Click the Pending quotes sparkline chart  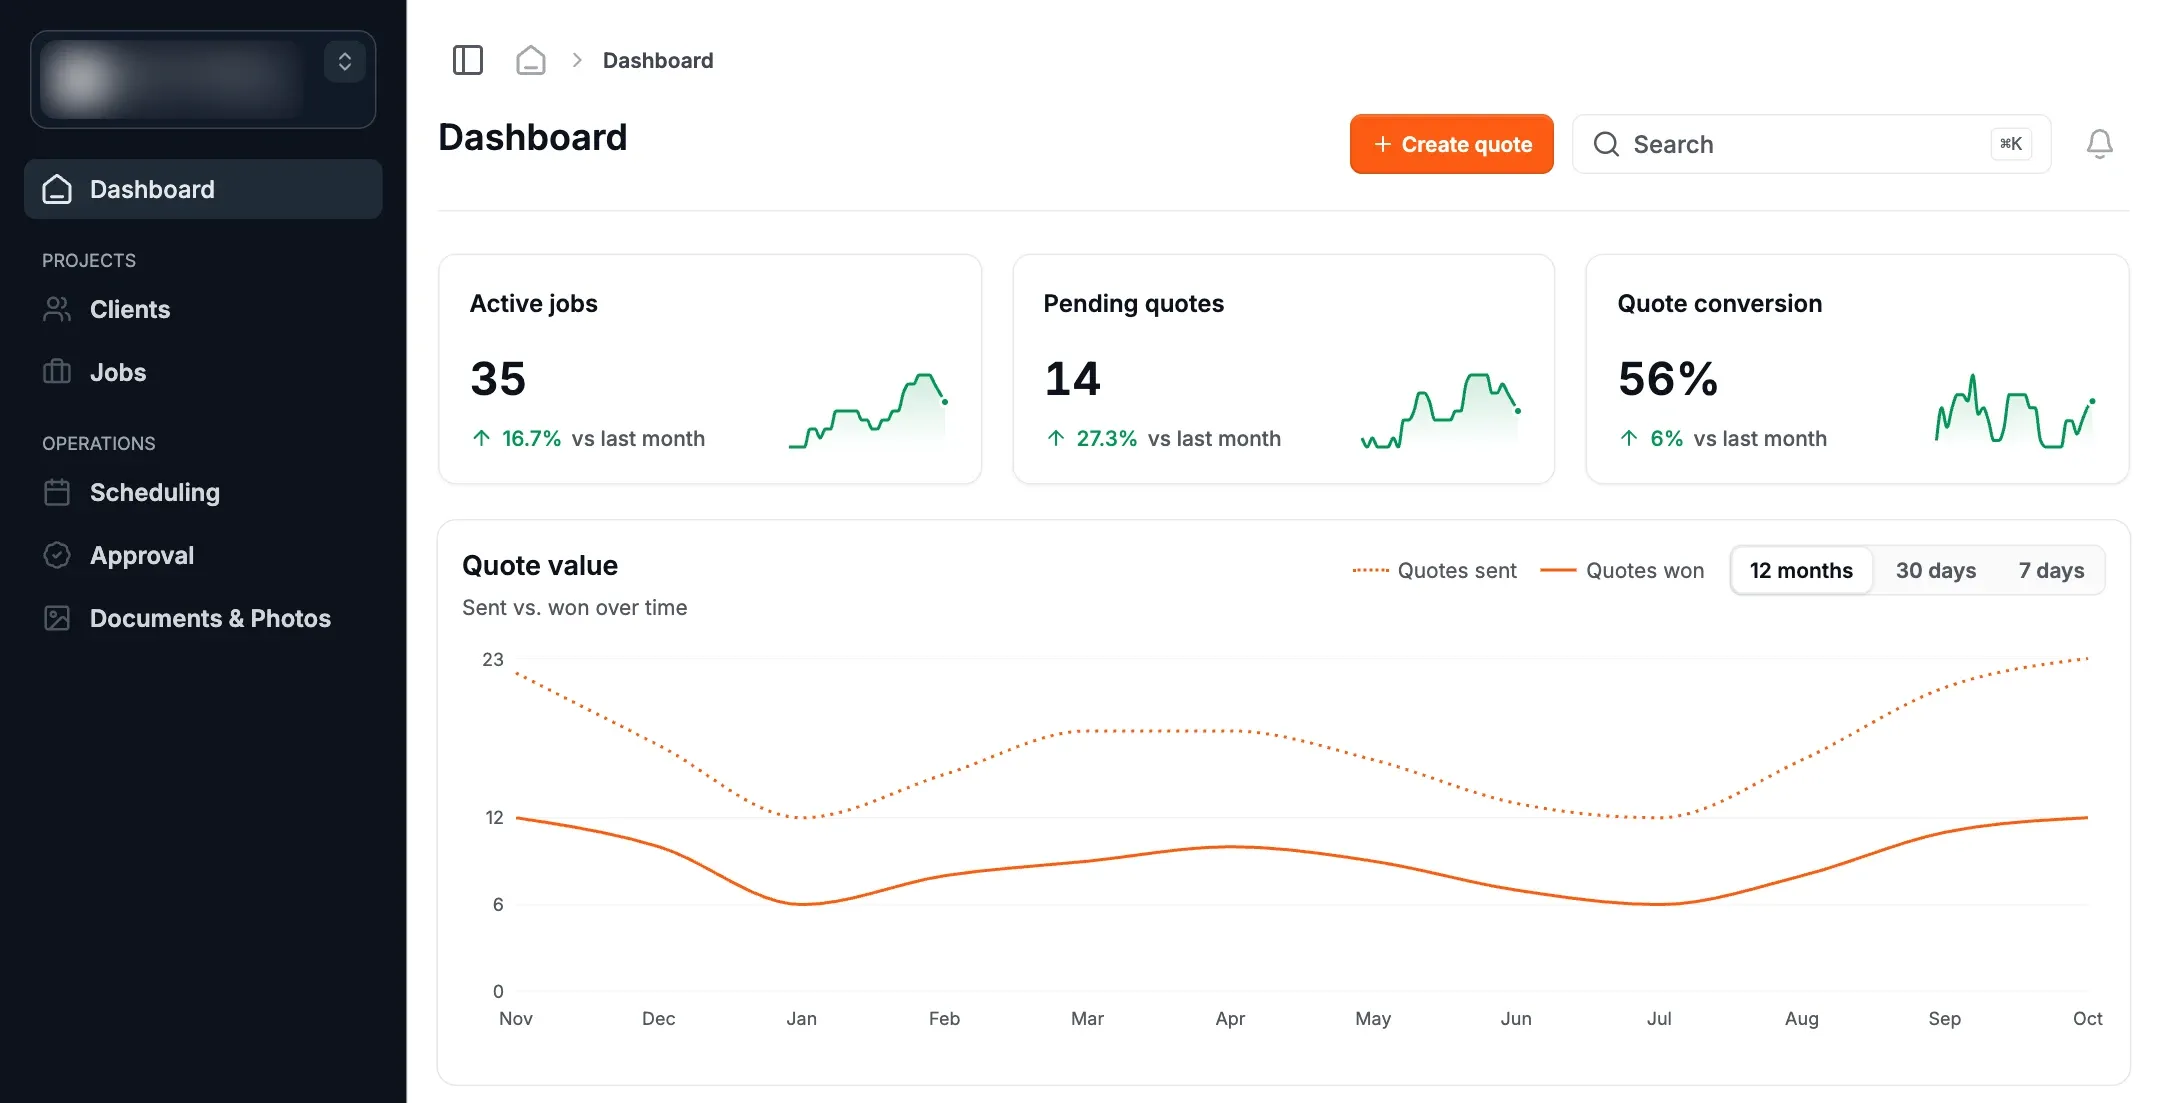pos(1441,411)
